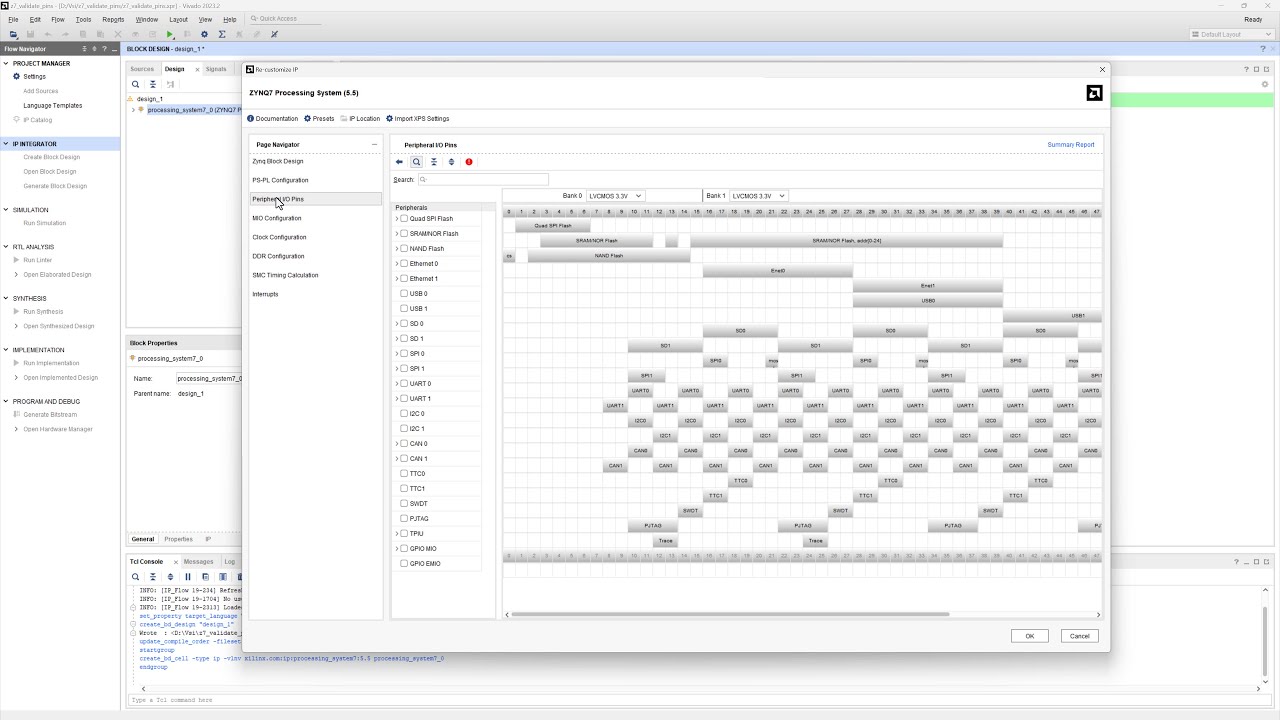Expand GPIO MIO peripheral row

tap(396, 549)
